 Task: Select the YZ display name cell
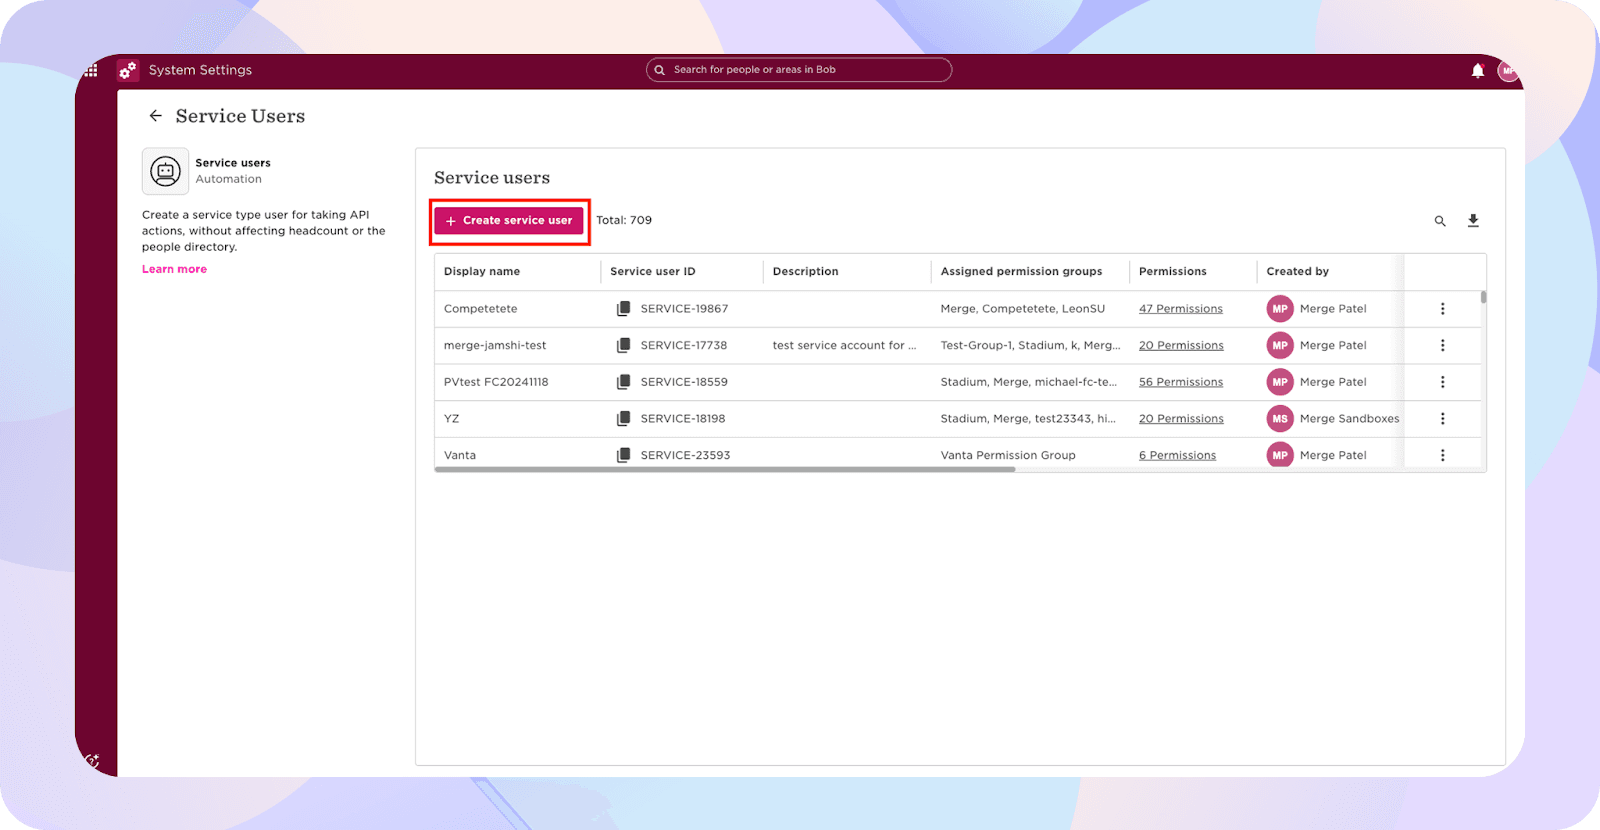pyautogui.click(x=452, y=419)
